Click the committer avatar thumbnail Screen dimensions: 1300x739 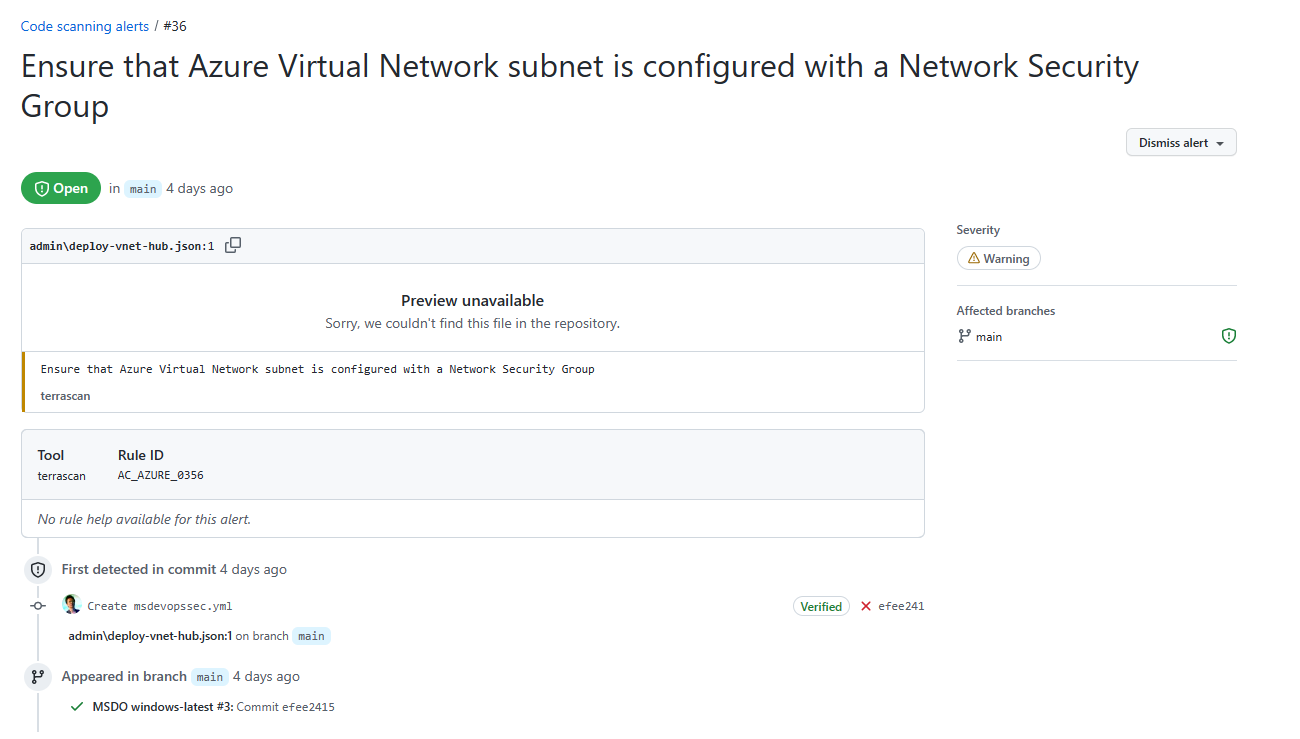click(x=71, y=604)
